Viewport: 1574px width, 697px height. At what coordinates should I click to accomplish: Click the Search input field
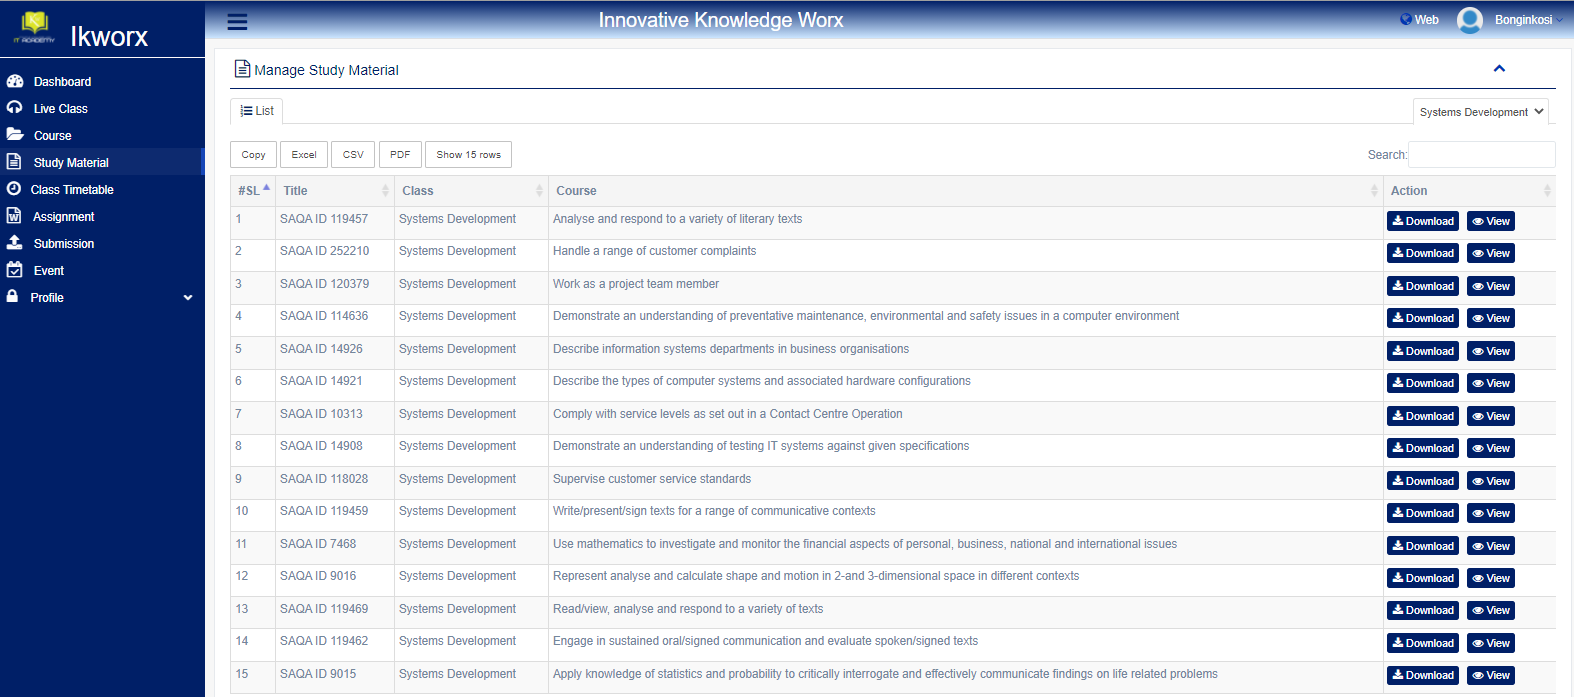(x=1481, y=155)
